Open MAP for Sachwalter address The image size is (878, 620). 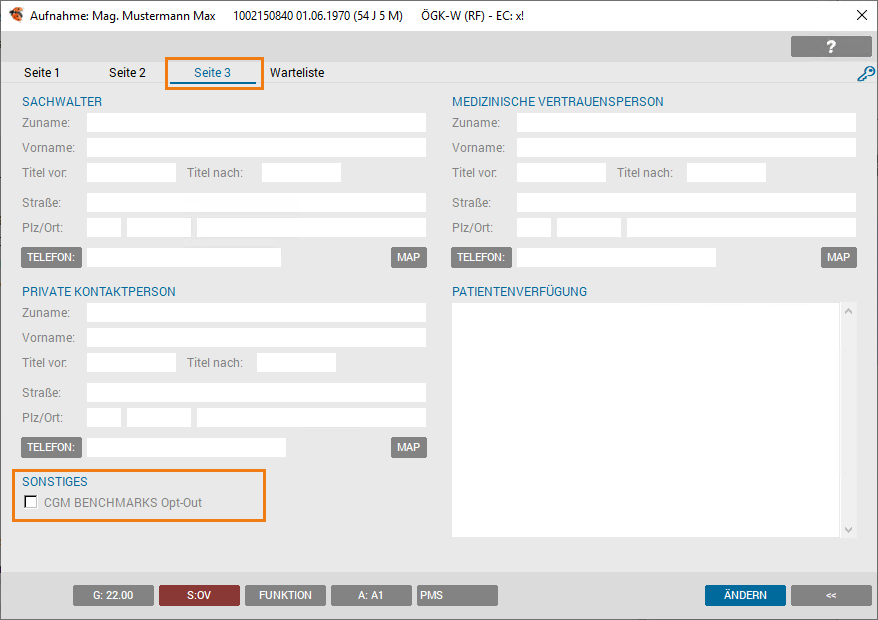coord(408,257)
